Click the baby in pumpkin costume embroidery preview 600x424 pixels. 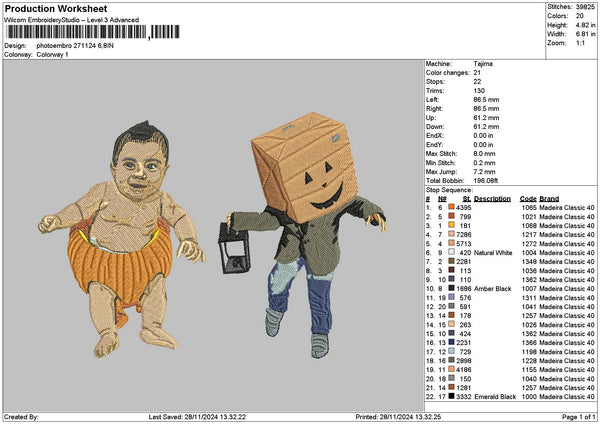click(x=122, y=240)
